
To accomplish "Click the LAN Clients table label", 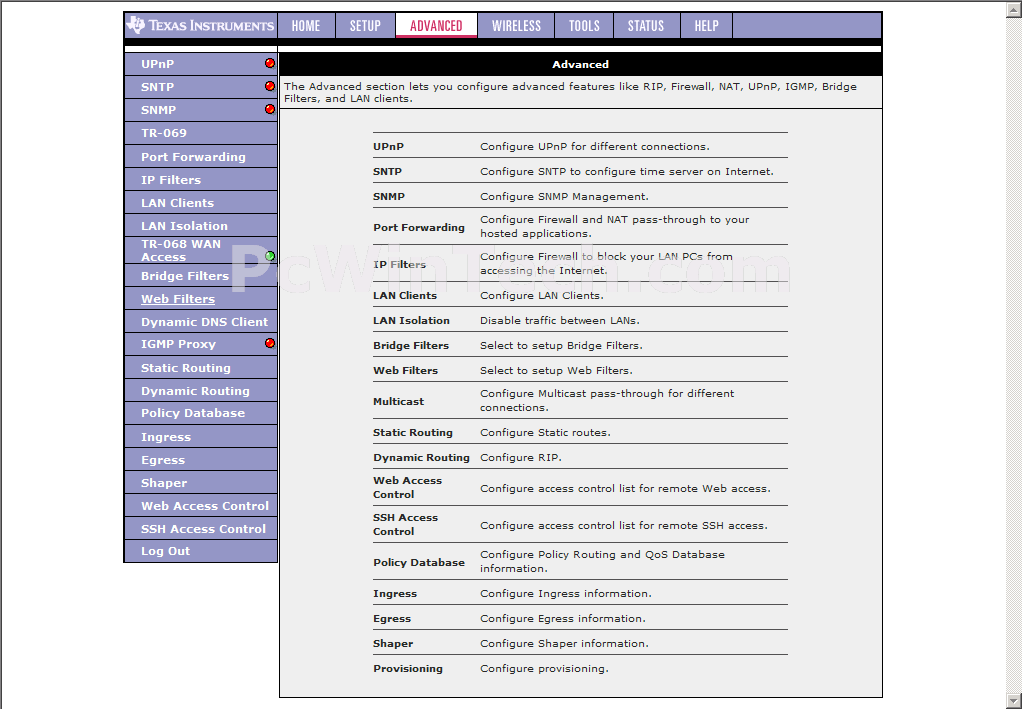I will [x=405, y=295].
